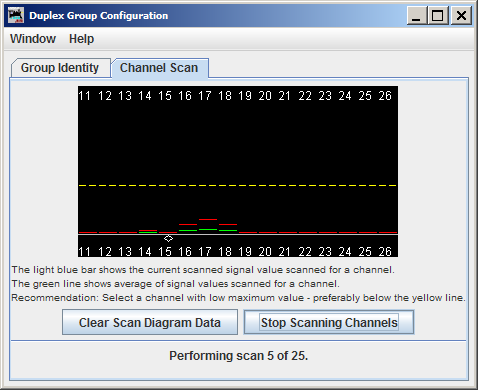Screen dimensions: 478x390
Task: Click the green average line for channel 14
Action: coord(148,232)
